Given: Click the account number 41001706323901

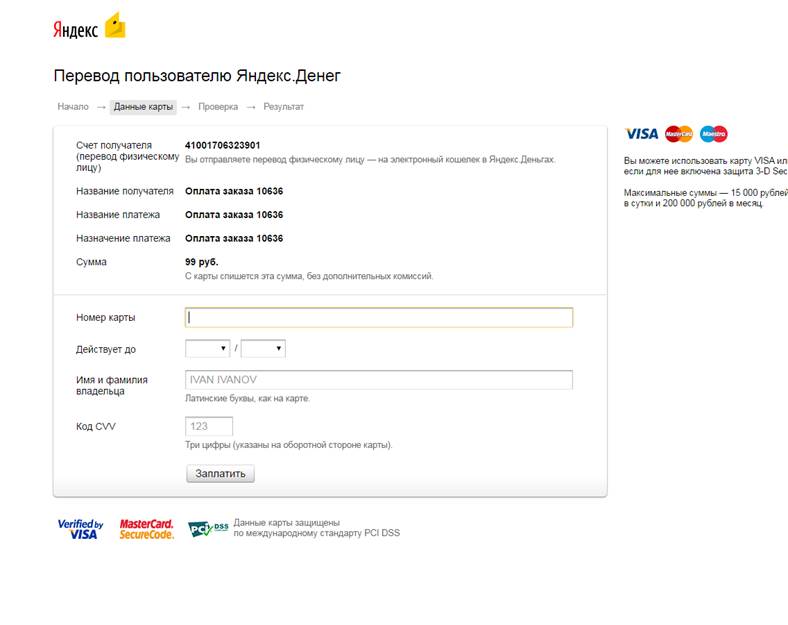Looking at the screenshot, I should pos(223,145).
